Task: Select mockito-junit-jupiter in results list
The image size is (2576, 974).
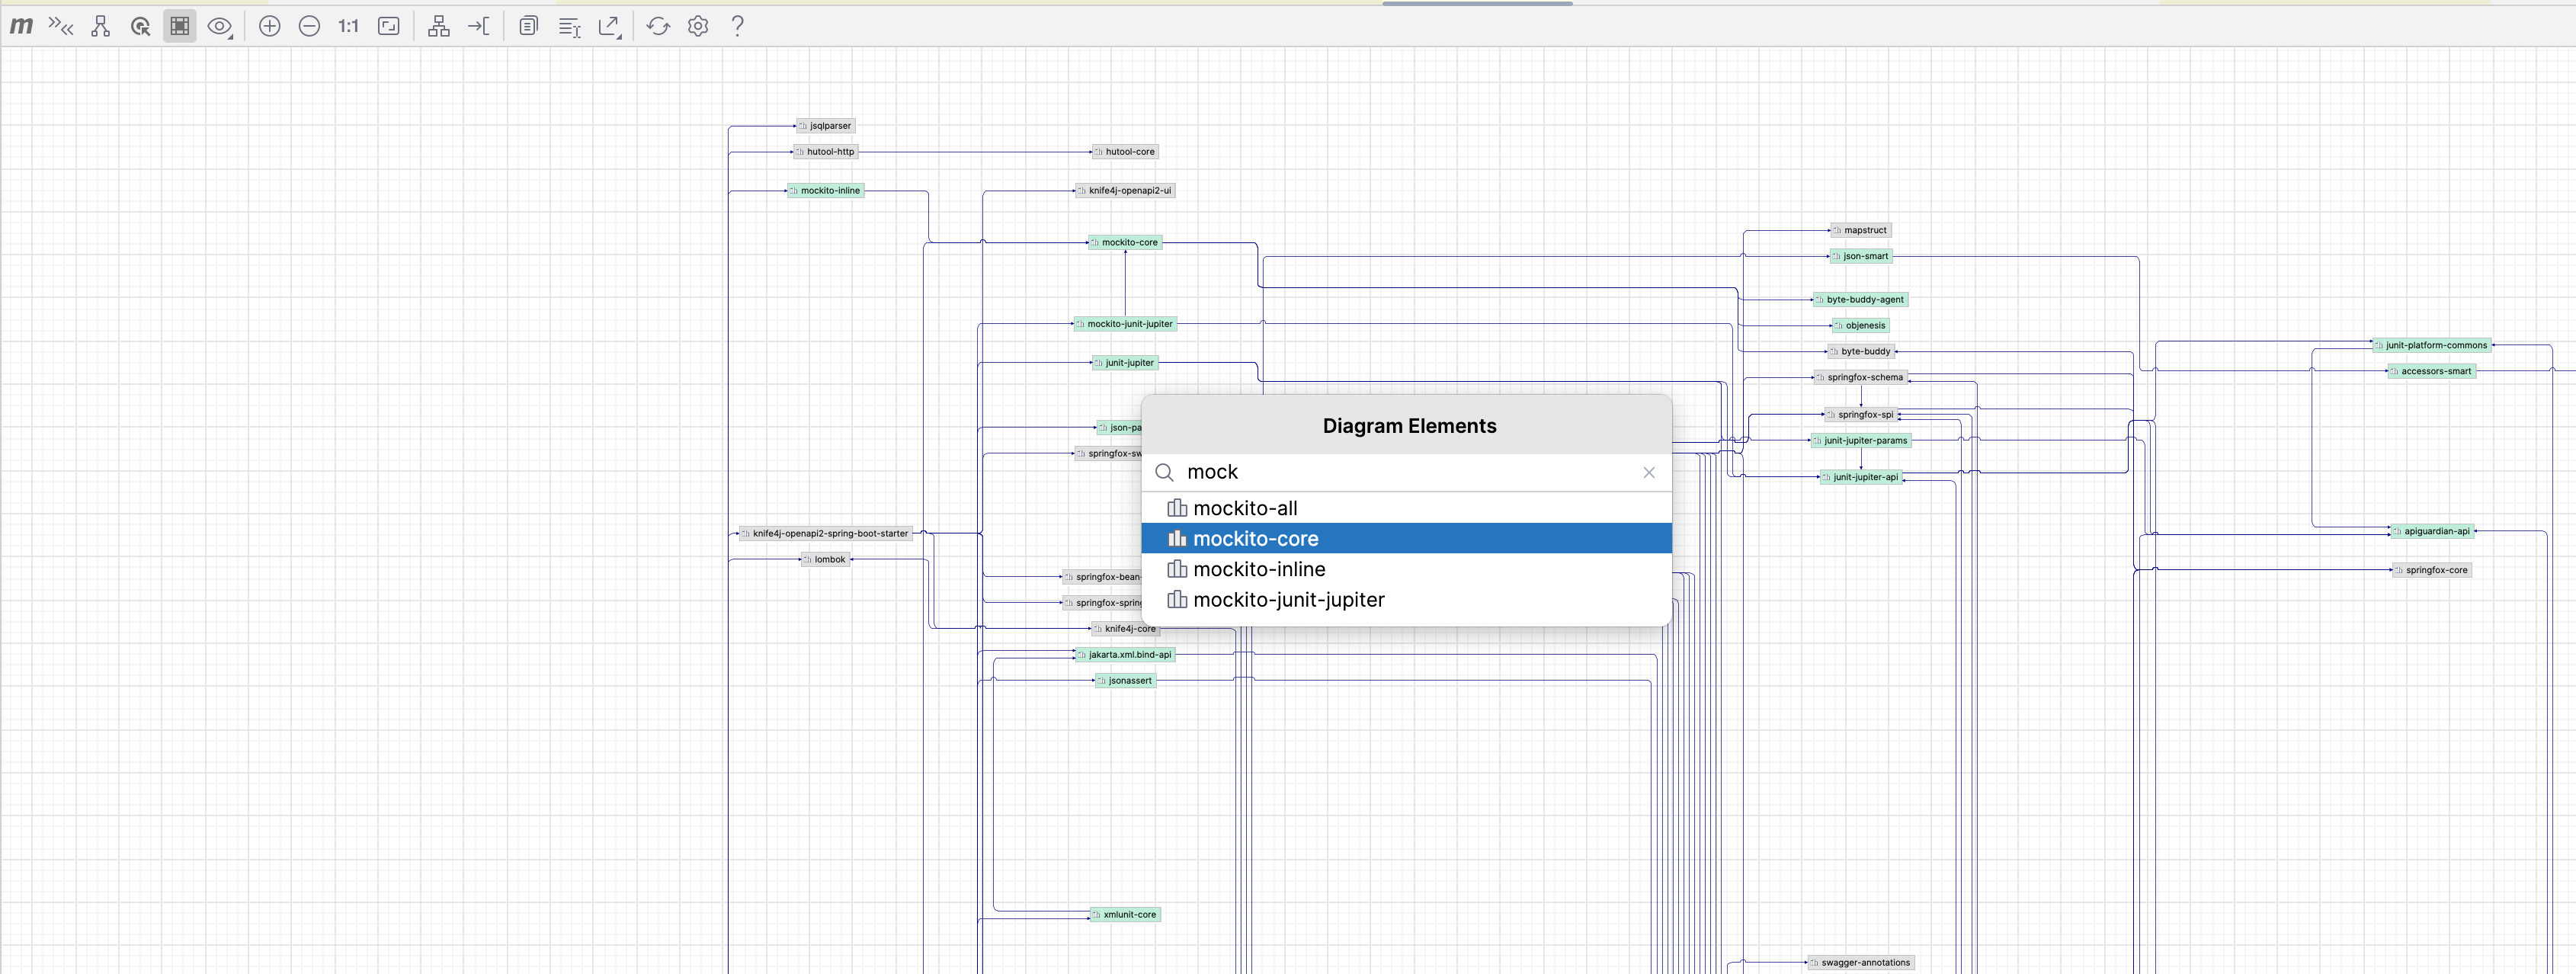Action: [x=1406, y=600]
